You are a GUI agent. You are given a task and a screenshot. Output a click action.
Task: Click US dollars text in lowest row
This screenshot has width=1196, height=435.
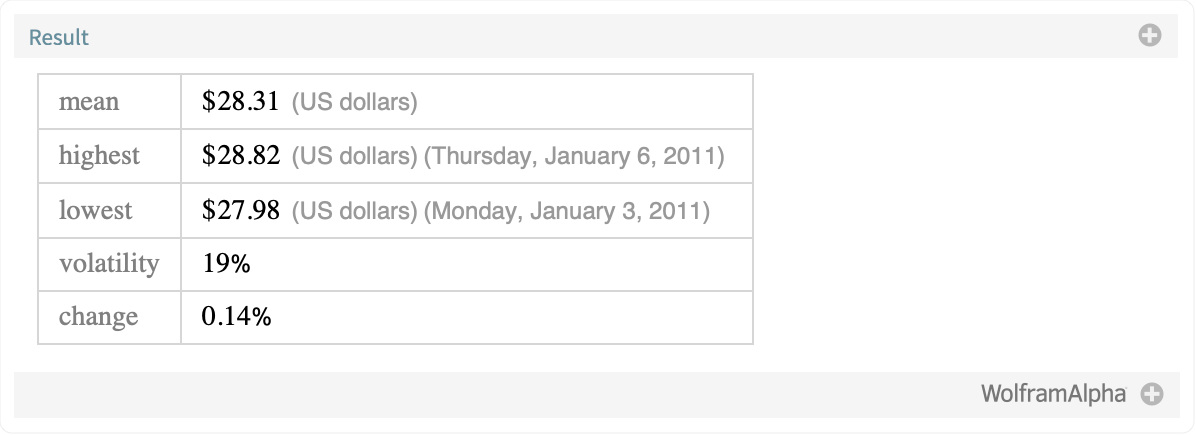[355, 211]
